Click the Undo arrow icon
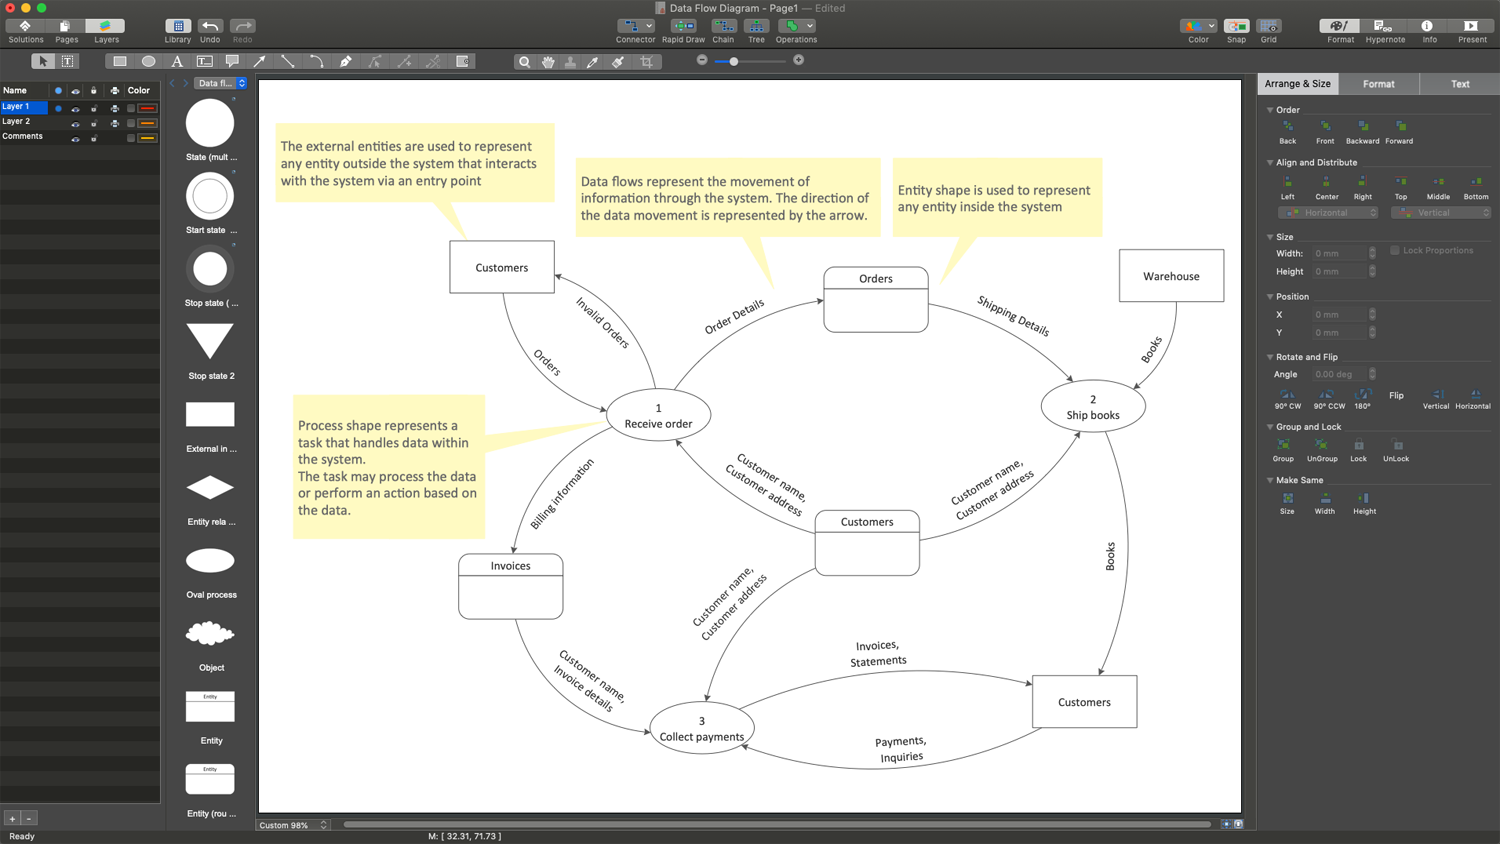This screenshot has height=844, width=1500. pos(210,27)
